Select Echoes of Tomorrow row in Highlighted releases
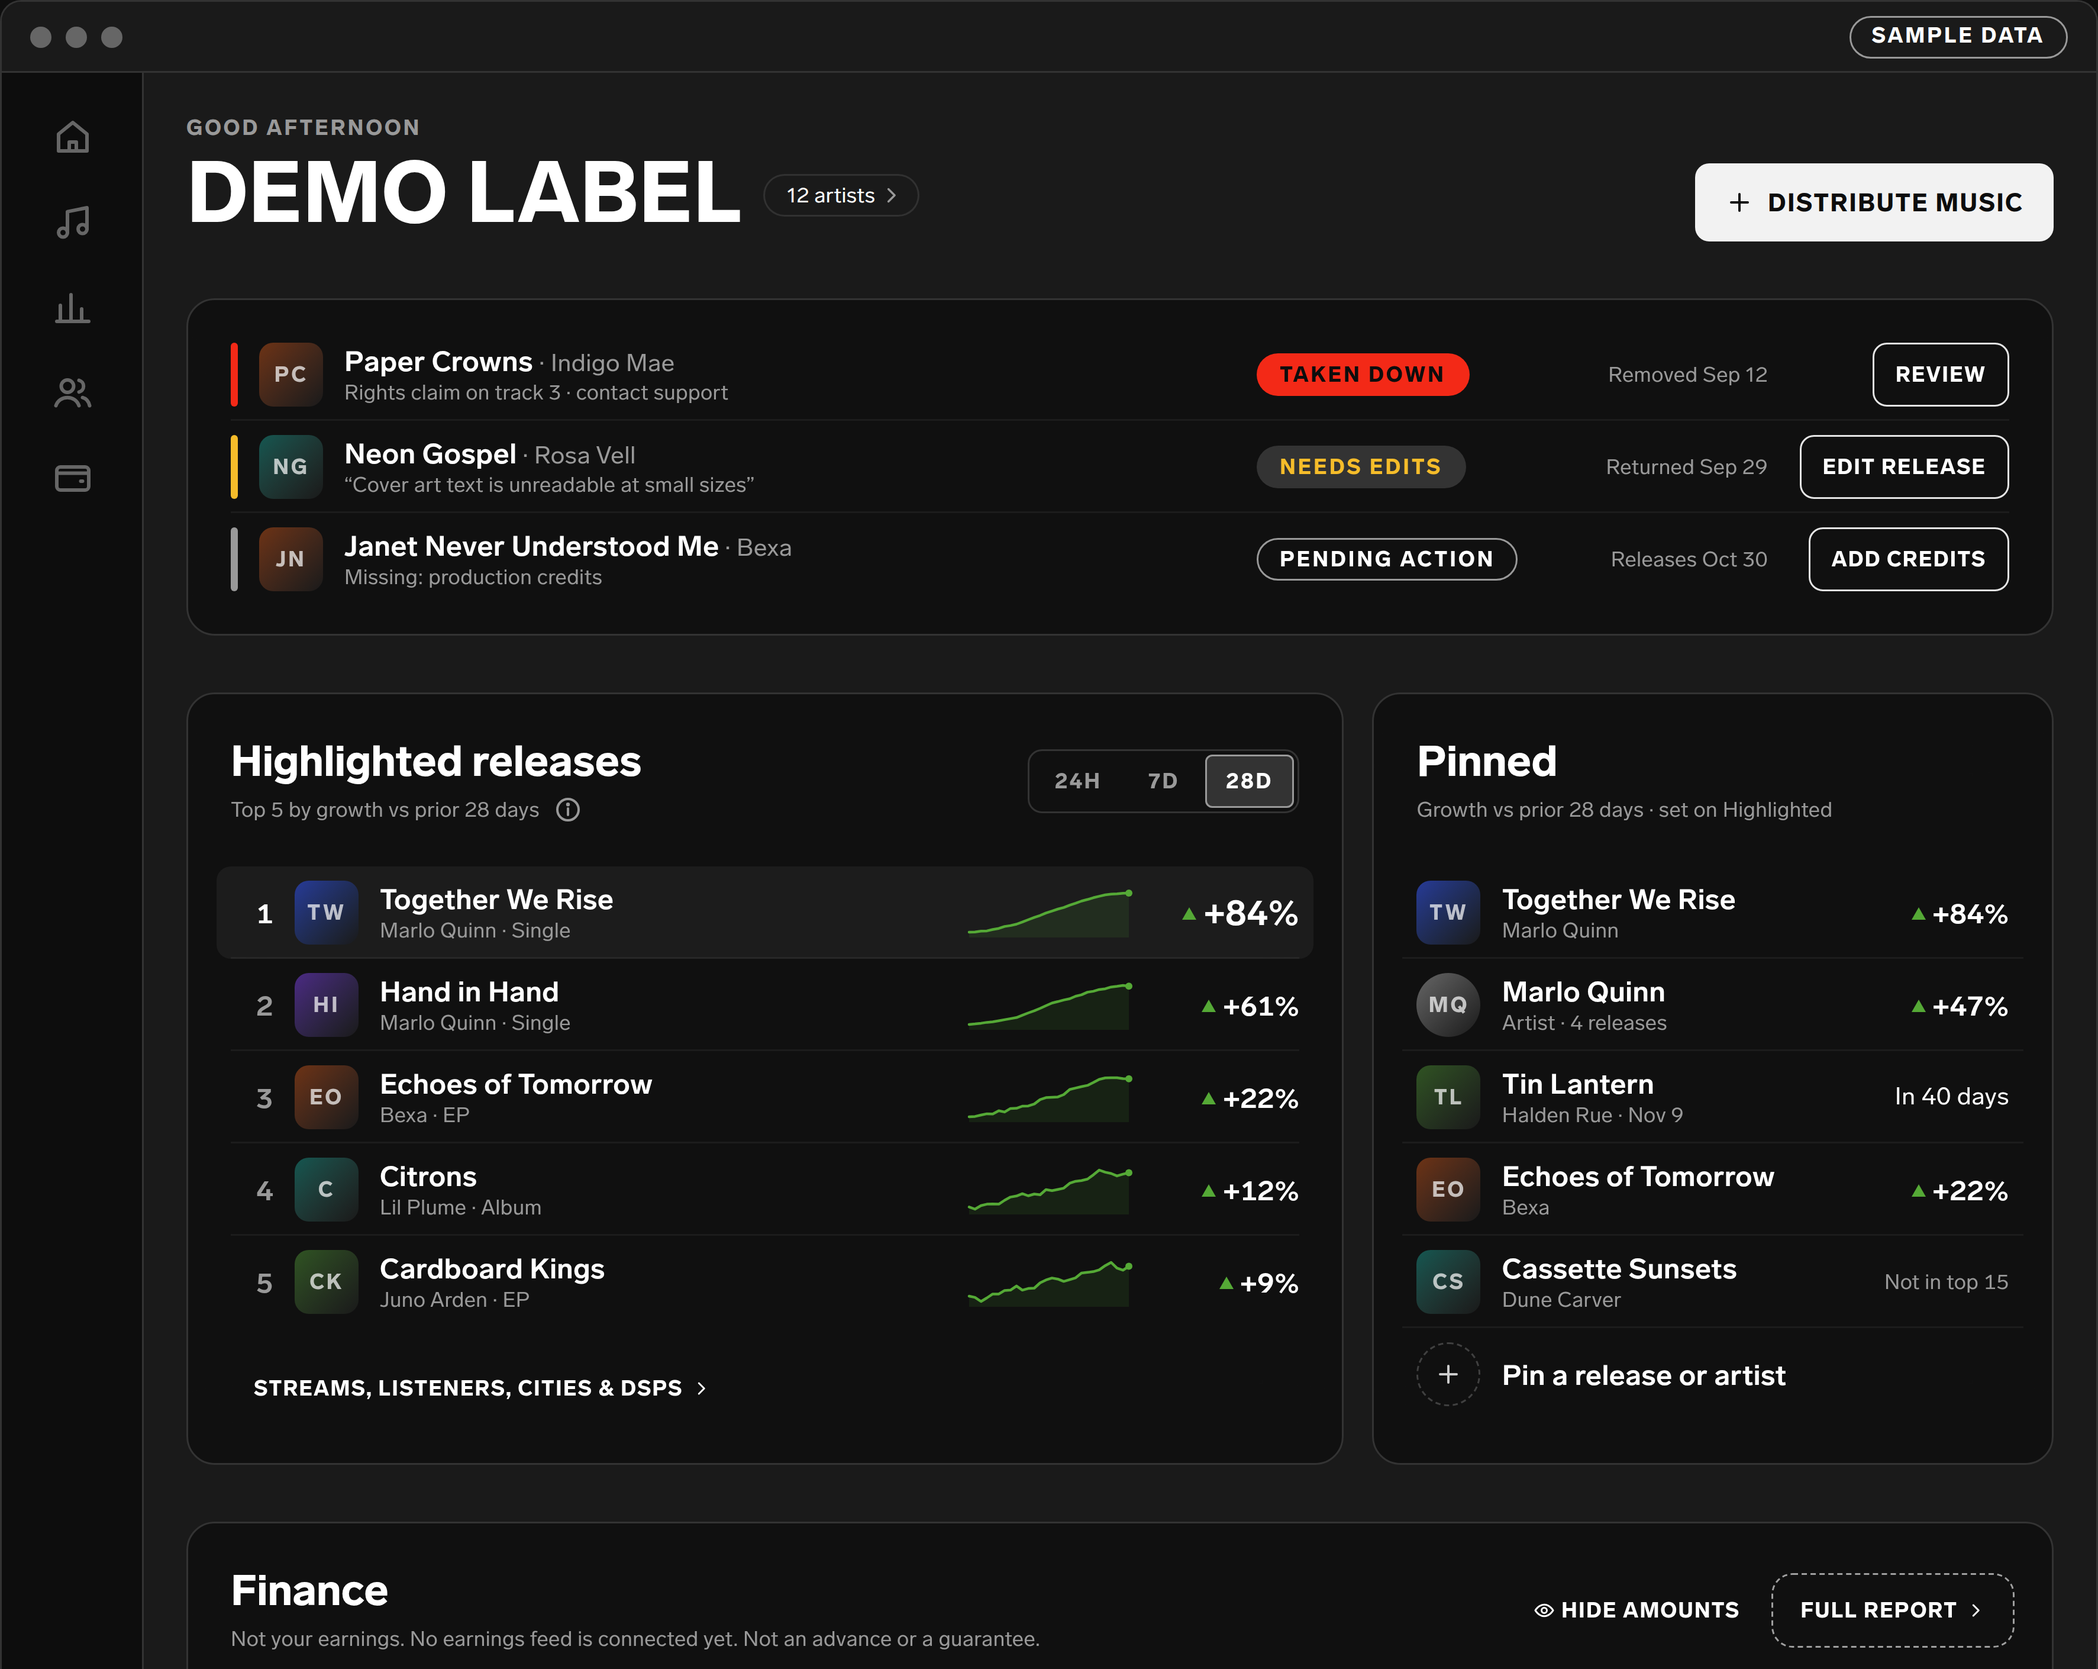The image size is (2098, 1669). click(765, 1097)
